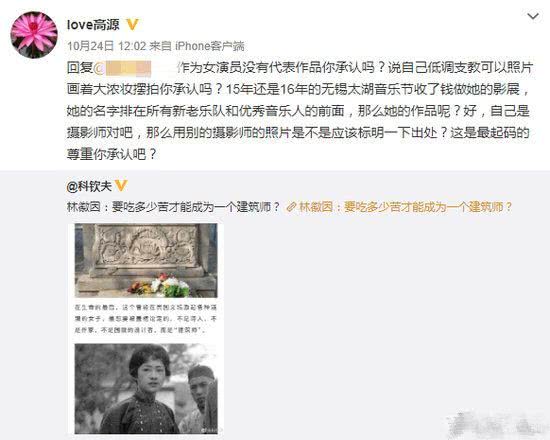Click the 回复 word starting the post
Image resolution: width=550 pixels, height=440 pixels.
[80, 68]
